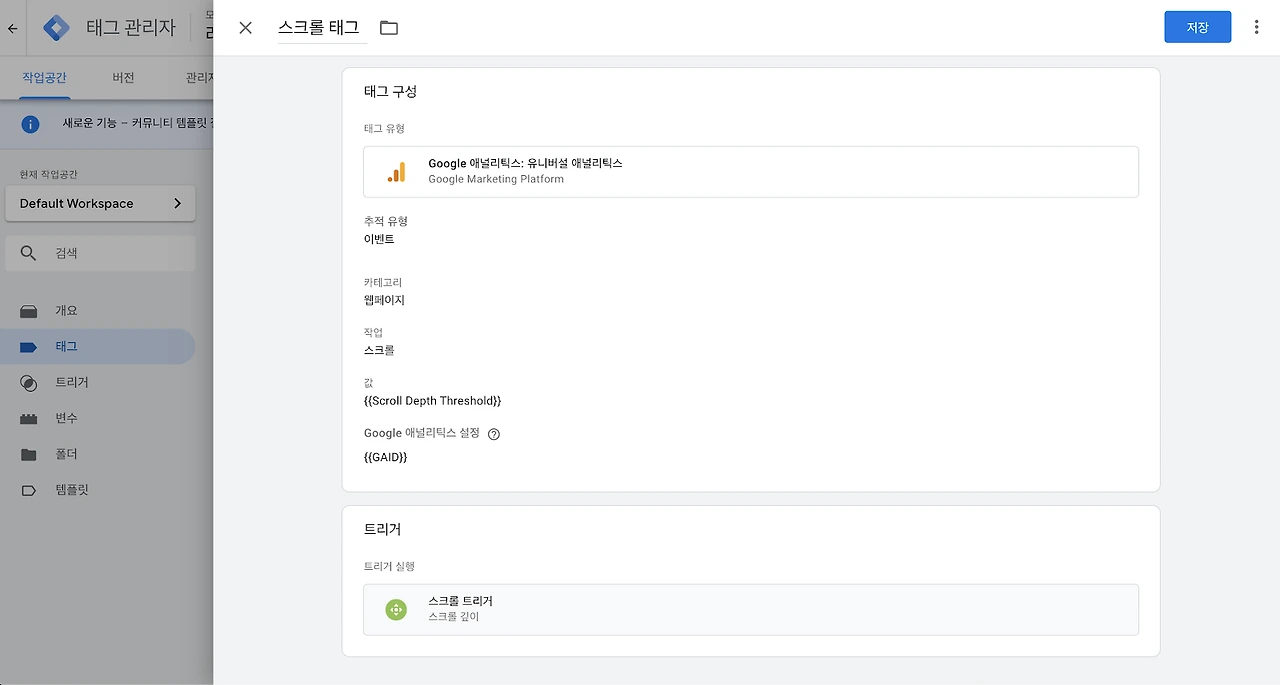Switch to the 작업공간 tab
The width and height of the screenshot is (1280, 685).
[45, 77]
